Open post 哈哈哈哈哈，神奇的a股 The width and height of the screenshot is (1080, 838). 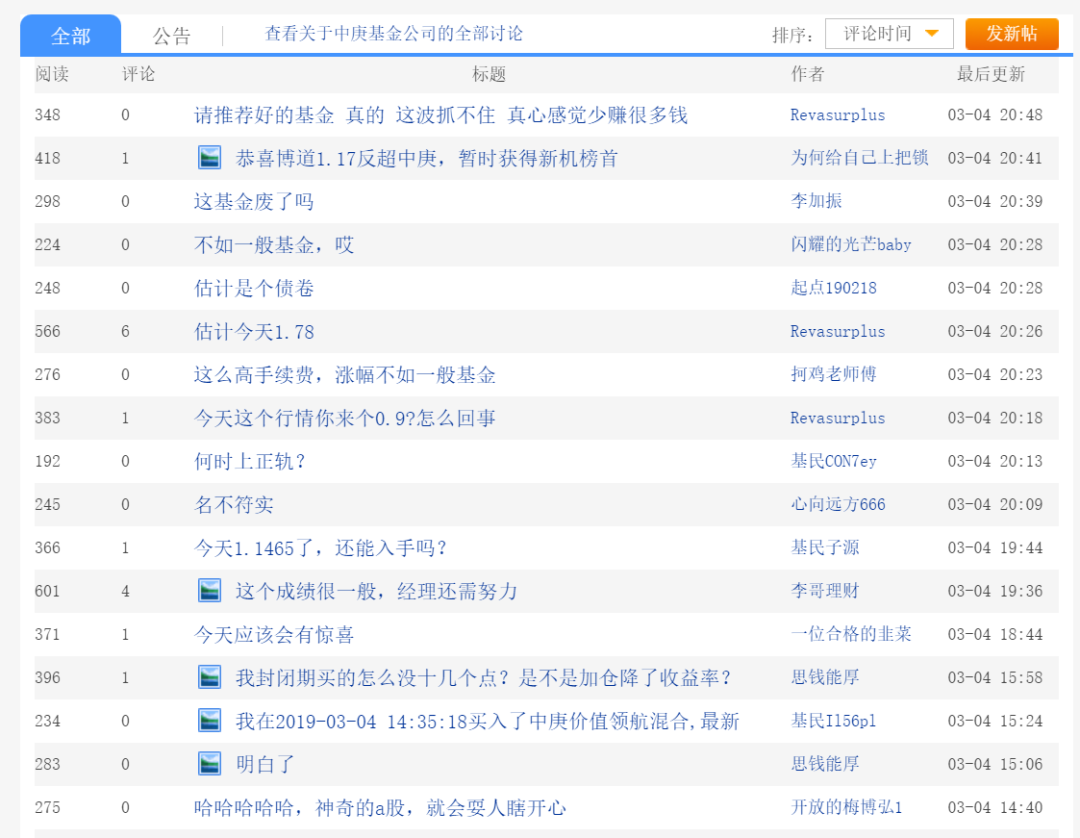point(380,808)
